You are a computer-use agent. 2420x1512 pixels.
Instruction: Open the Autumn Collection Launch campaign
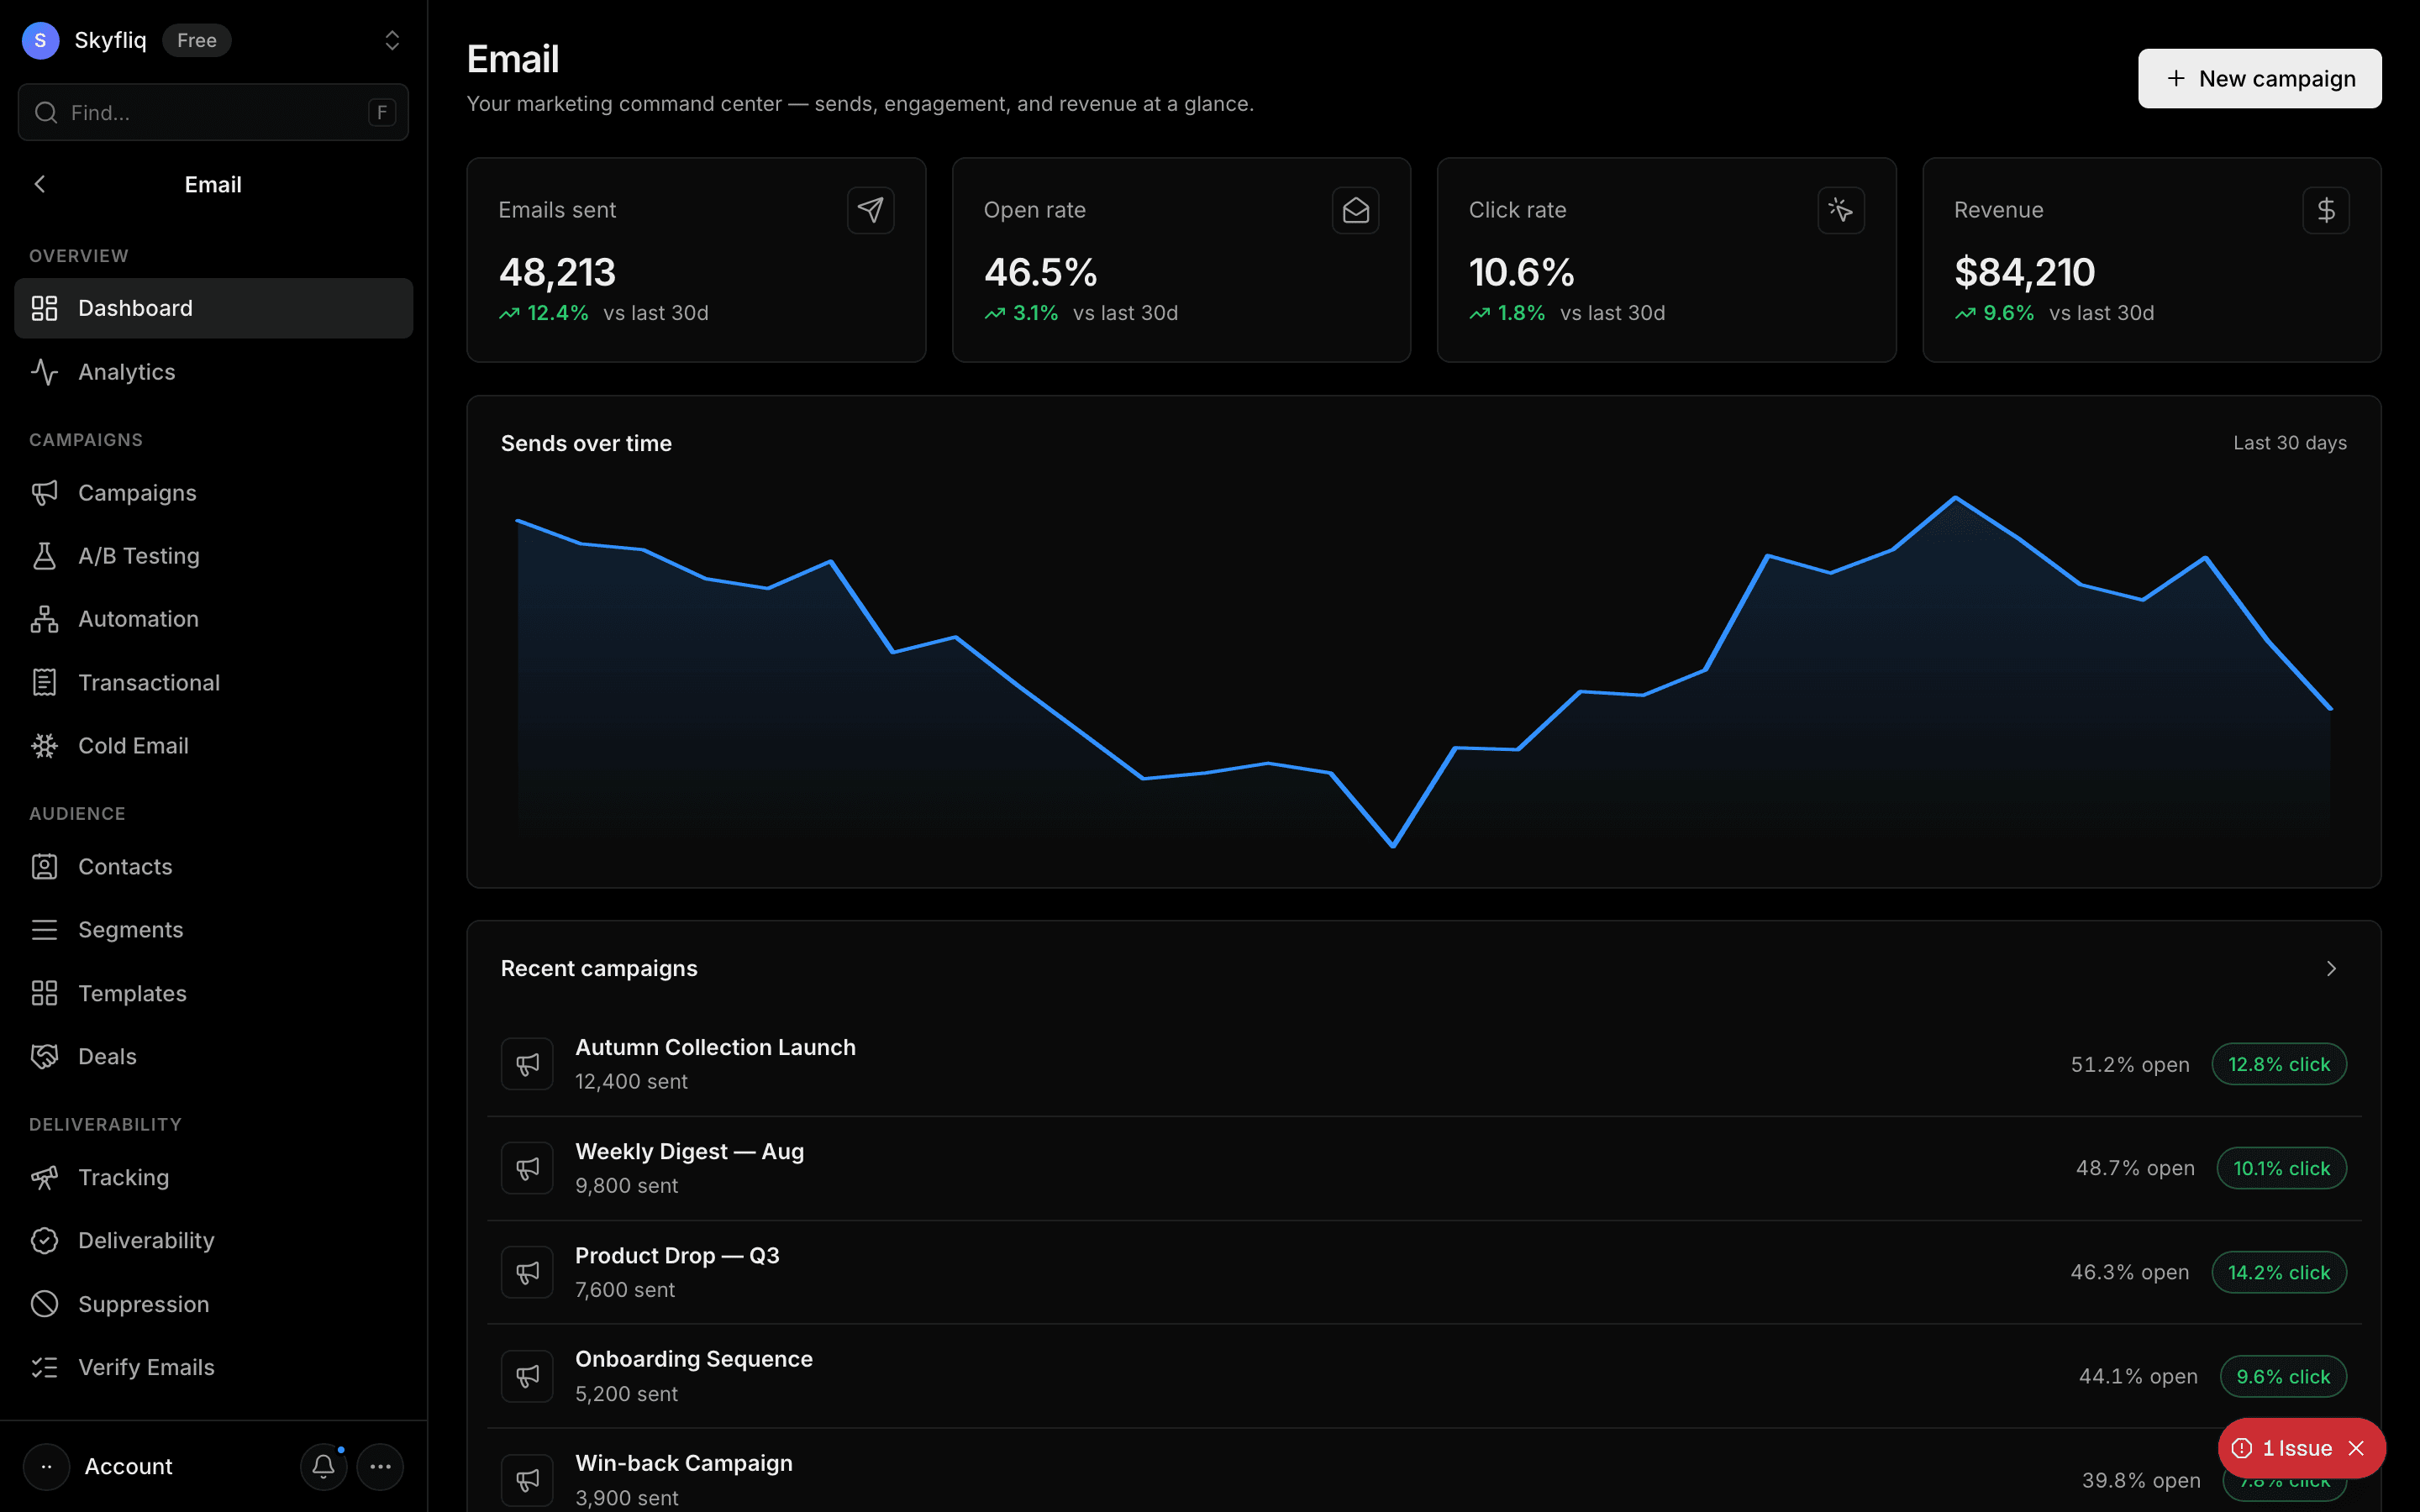click(x=1424, y=1064)
